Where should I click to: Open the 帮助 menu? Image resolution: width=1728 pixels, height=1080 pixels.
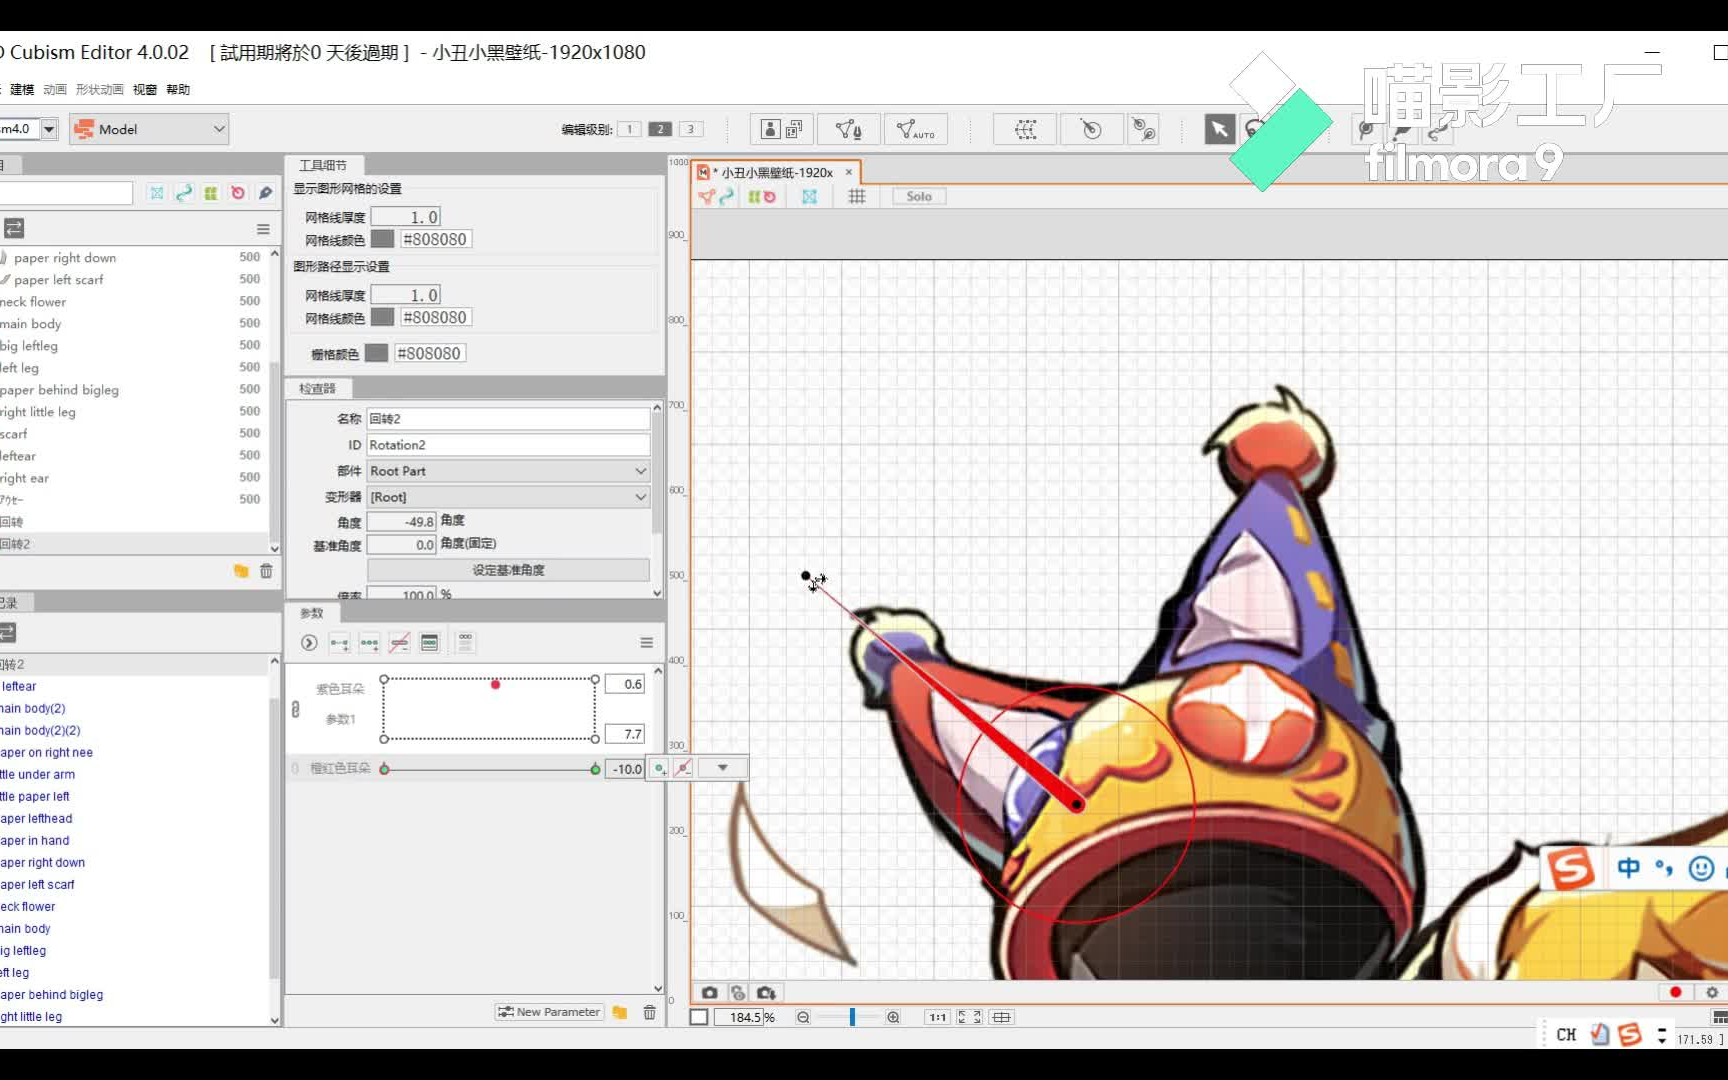click(178, 90)
